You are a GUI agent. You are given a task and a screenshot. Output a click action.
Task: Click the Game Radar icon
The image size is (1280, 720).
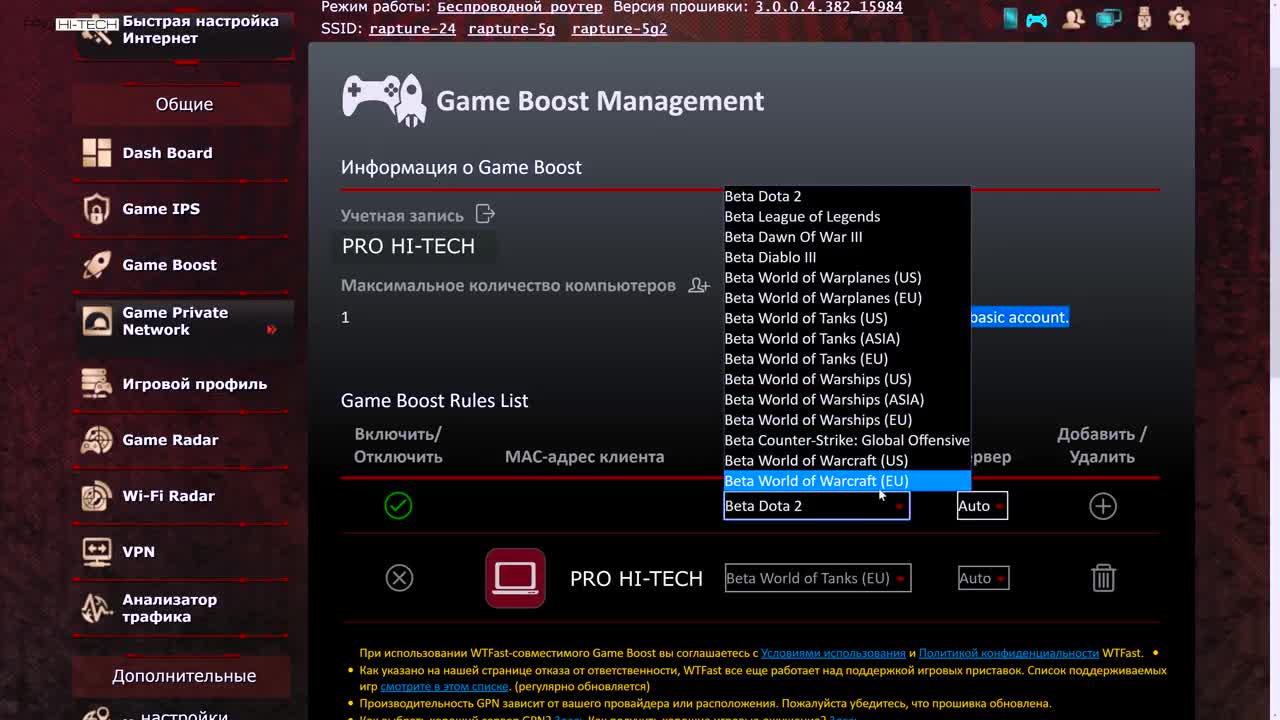point(97,440)
